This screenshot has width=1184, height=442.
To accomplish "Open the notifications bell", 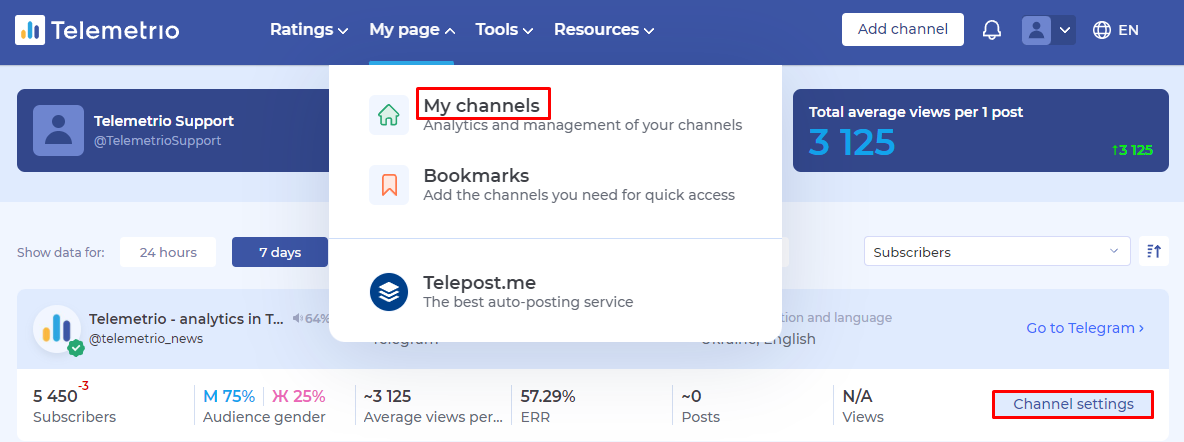I will tap(991, 30).
